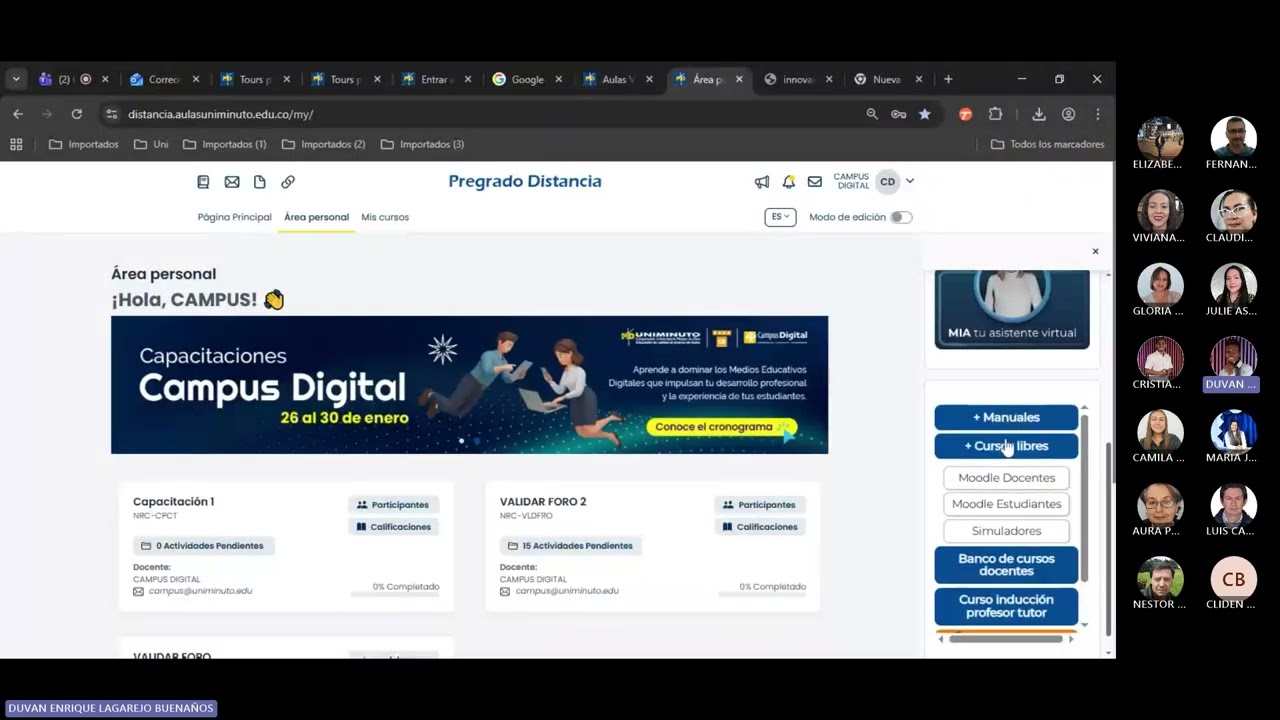Open the VALIDAR FORO 2 course title
This screenshot has height=720, width=1280.
point(543,502)
